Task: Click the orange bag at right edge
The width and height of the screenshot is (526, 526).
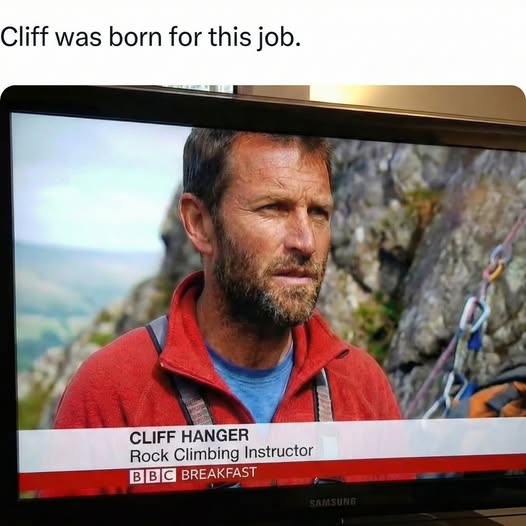Action: pos(498,399)
